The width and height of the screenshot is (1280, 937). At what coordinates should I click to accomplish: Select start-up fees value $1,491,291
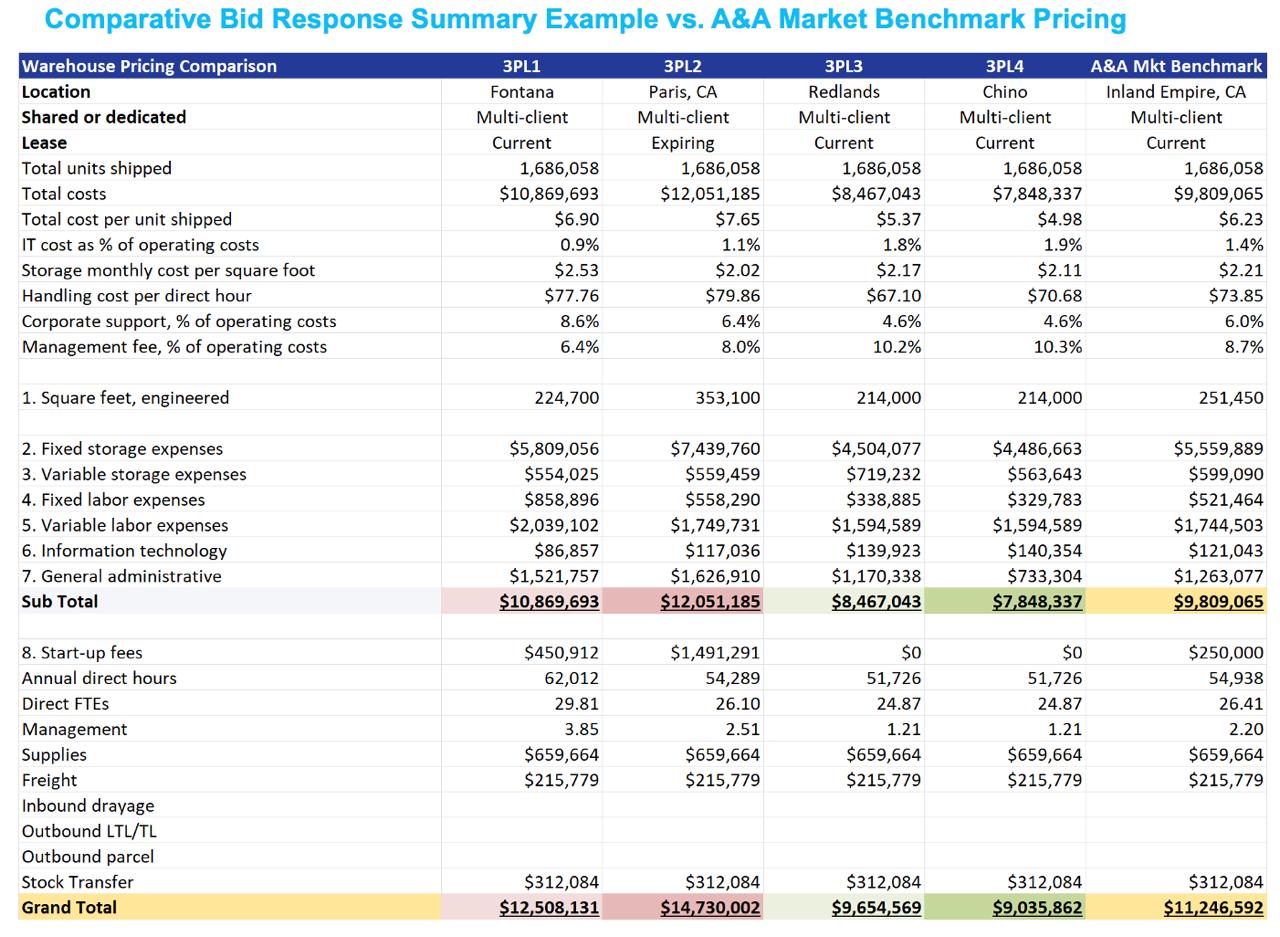point(715,653)
